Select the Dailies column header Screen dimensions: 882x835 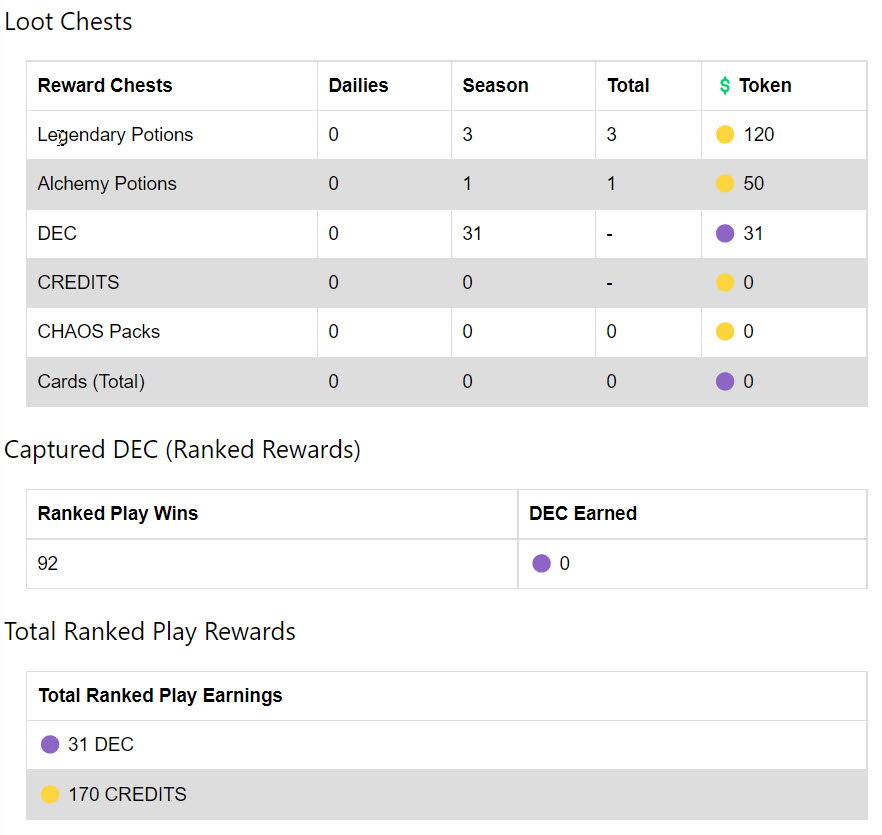pos(358,86)
